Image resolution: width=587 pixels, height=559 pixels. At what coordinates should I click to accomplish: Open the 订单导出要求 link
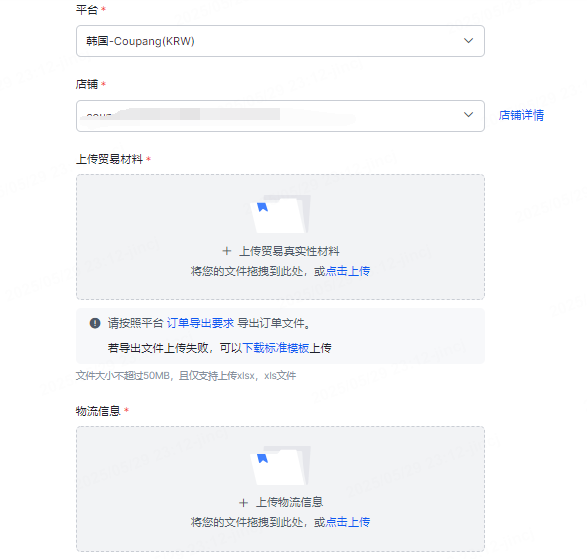coord(200,323)
